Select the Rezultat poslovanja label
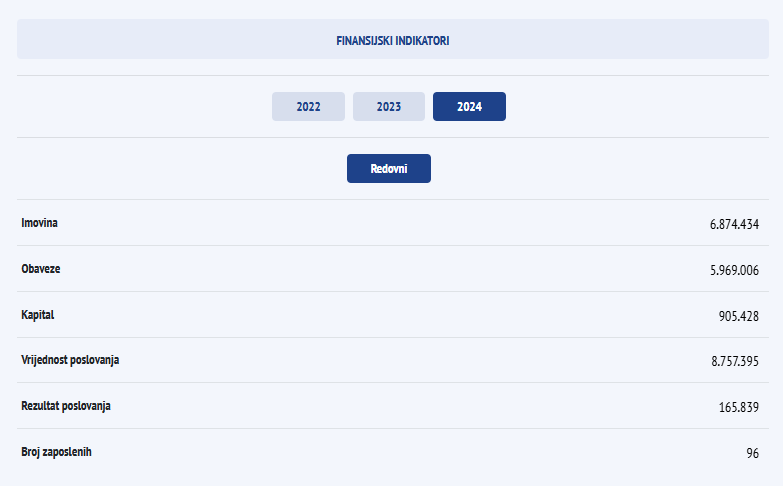The width and height of the screenshot is (783, 486). click(66, 405)
